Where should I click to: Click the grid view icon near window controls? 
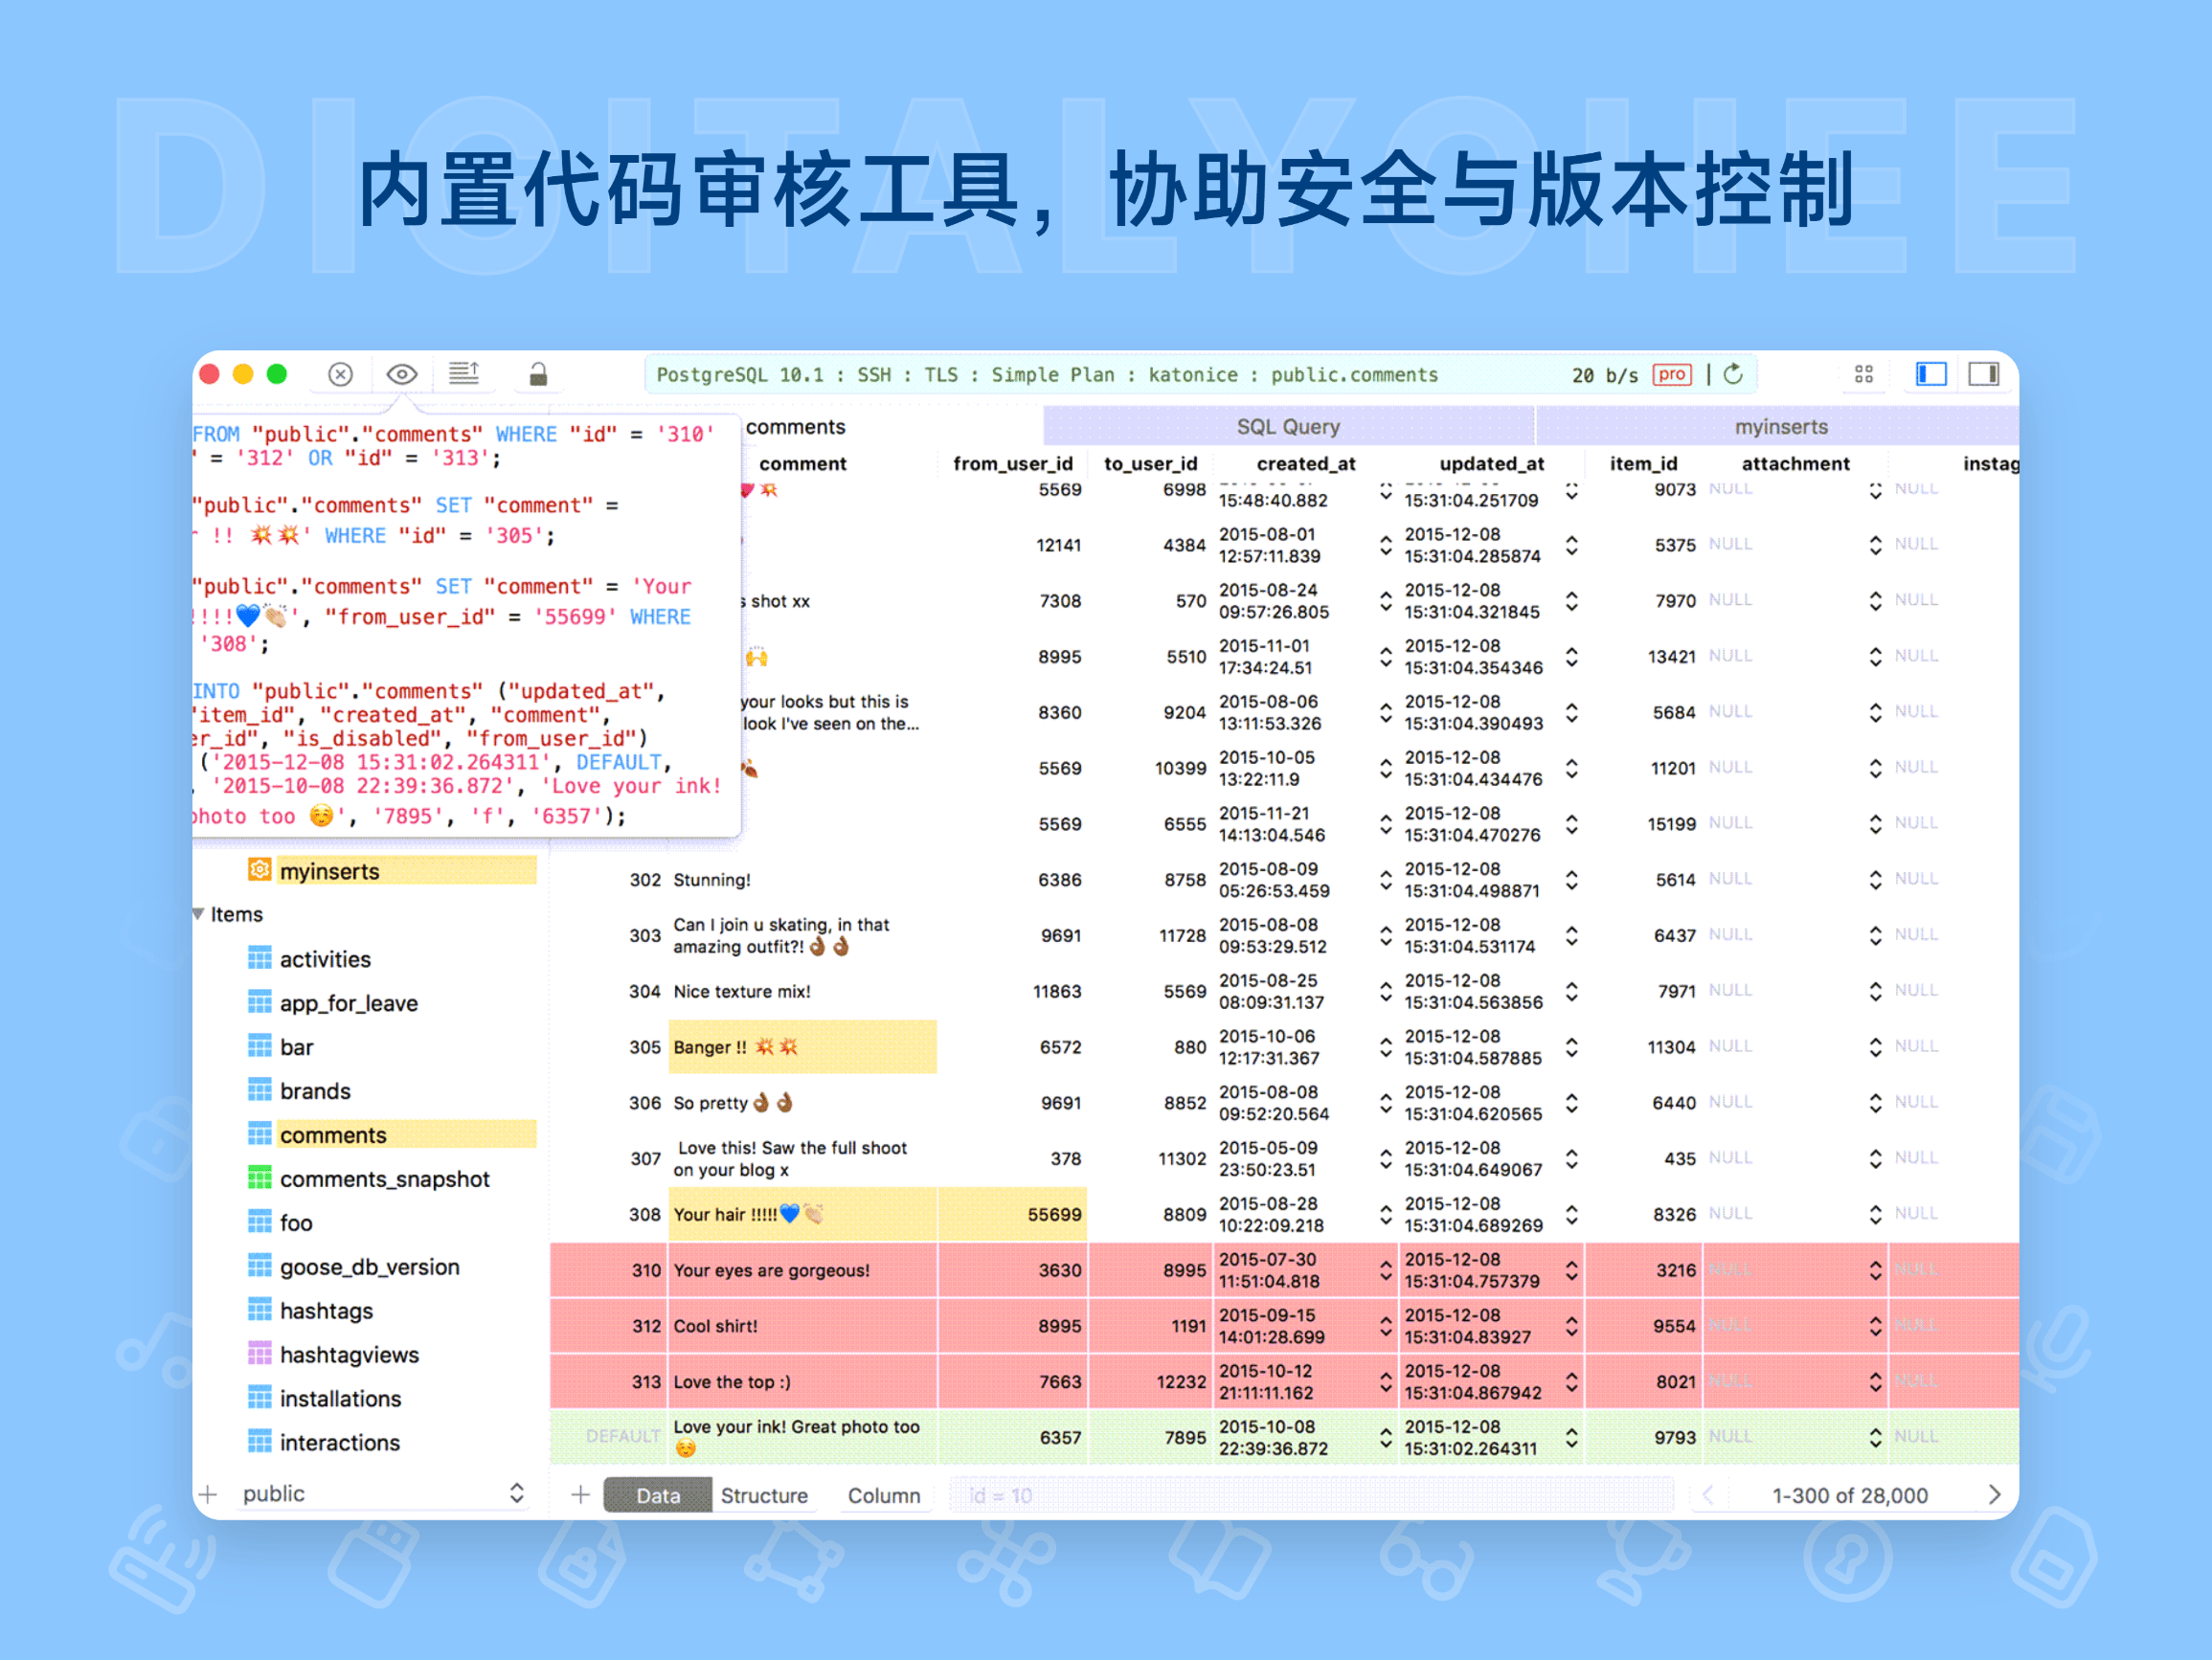click(x=1864, y=373)
